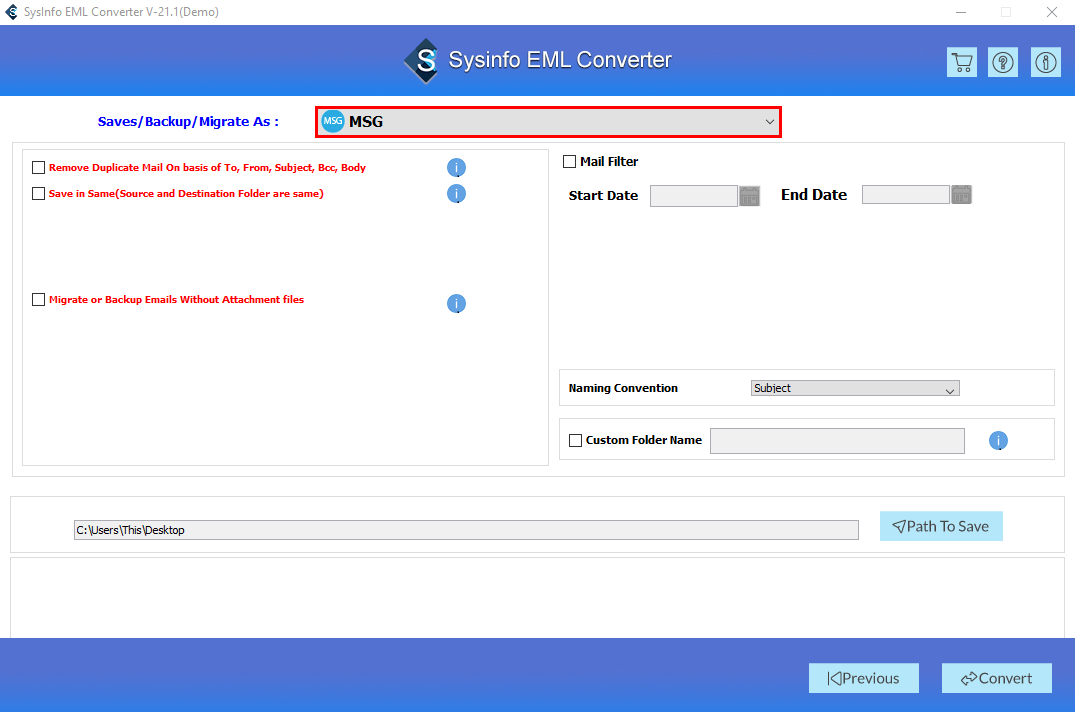Click the destination path field showing C:\Users\This\Desktop

click(466, 529)
